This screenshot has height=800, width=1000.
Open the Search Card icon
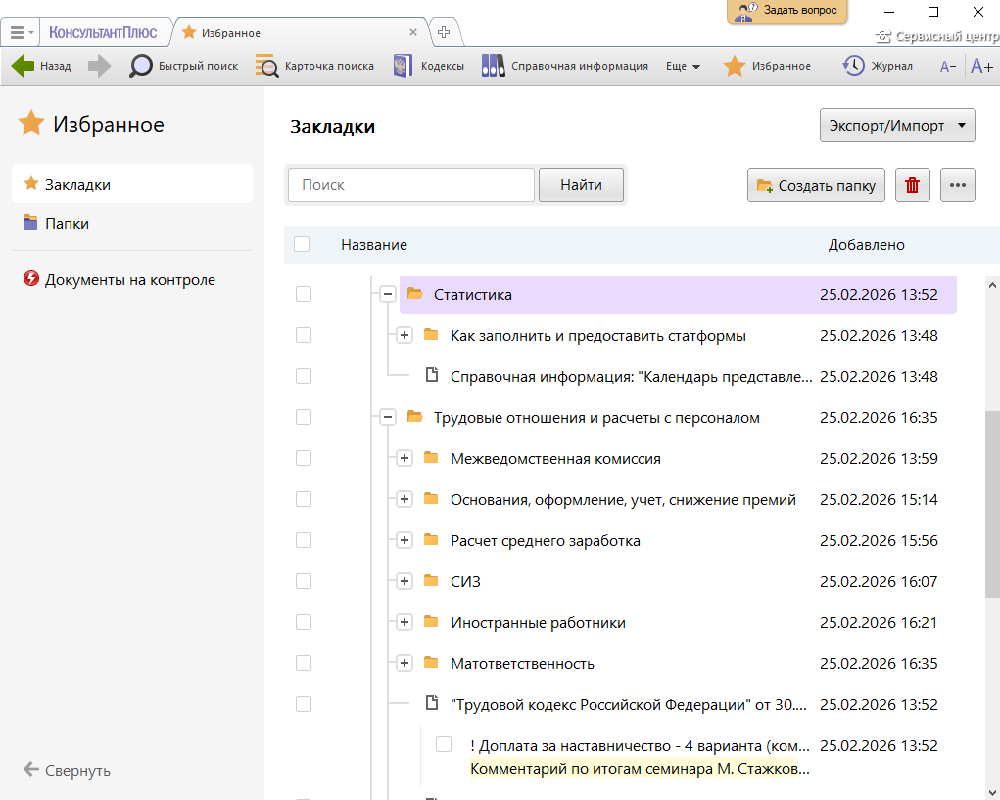click(267, 66)
